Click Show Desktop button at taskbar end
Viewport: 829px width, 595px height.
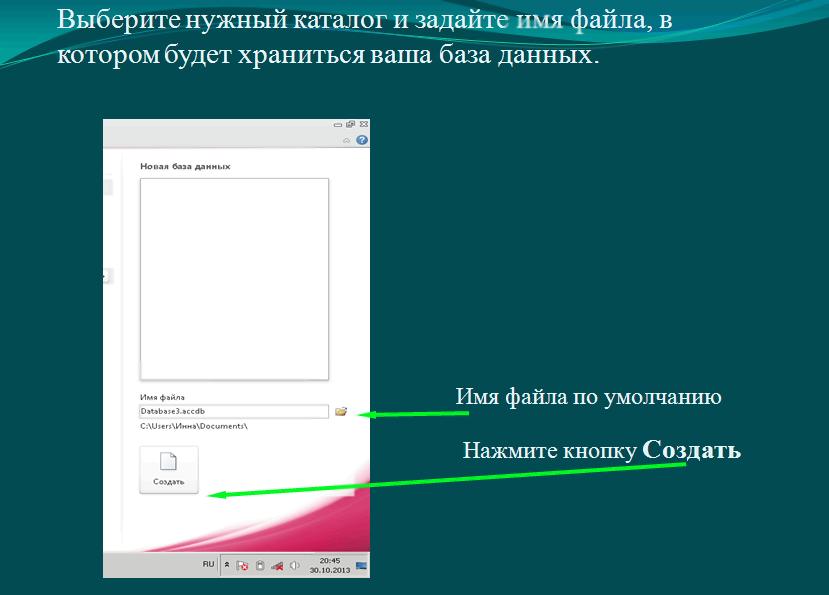pos(361,565)
